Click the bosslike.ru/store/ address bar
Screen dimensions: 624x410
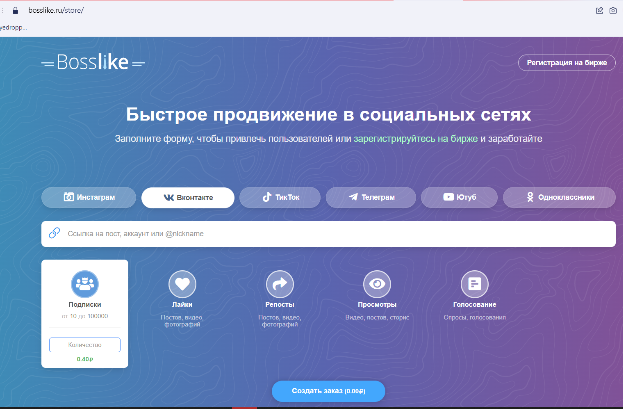coord(56,10)
